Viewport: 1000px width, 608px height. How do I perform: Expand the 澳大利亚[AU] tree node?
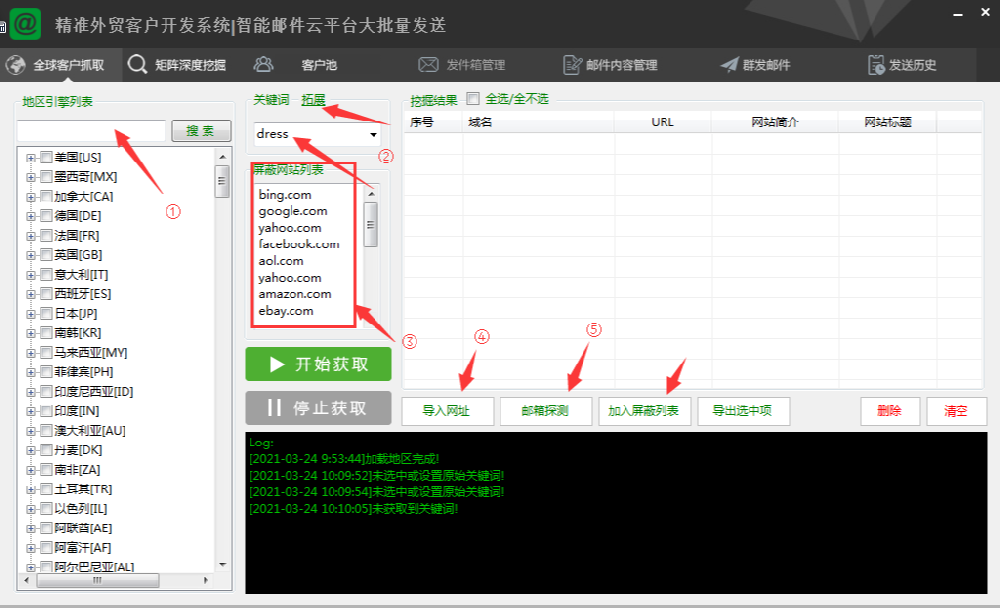pyautogui.click(x=30, y=431)
